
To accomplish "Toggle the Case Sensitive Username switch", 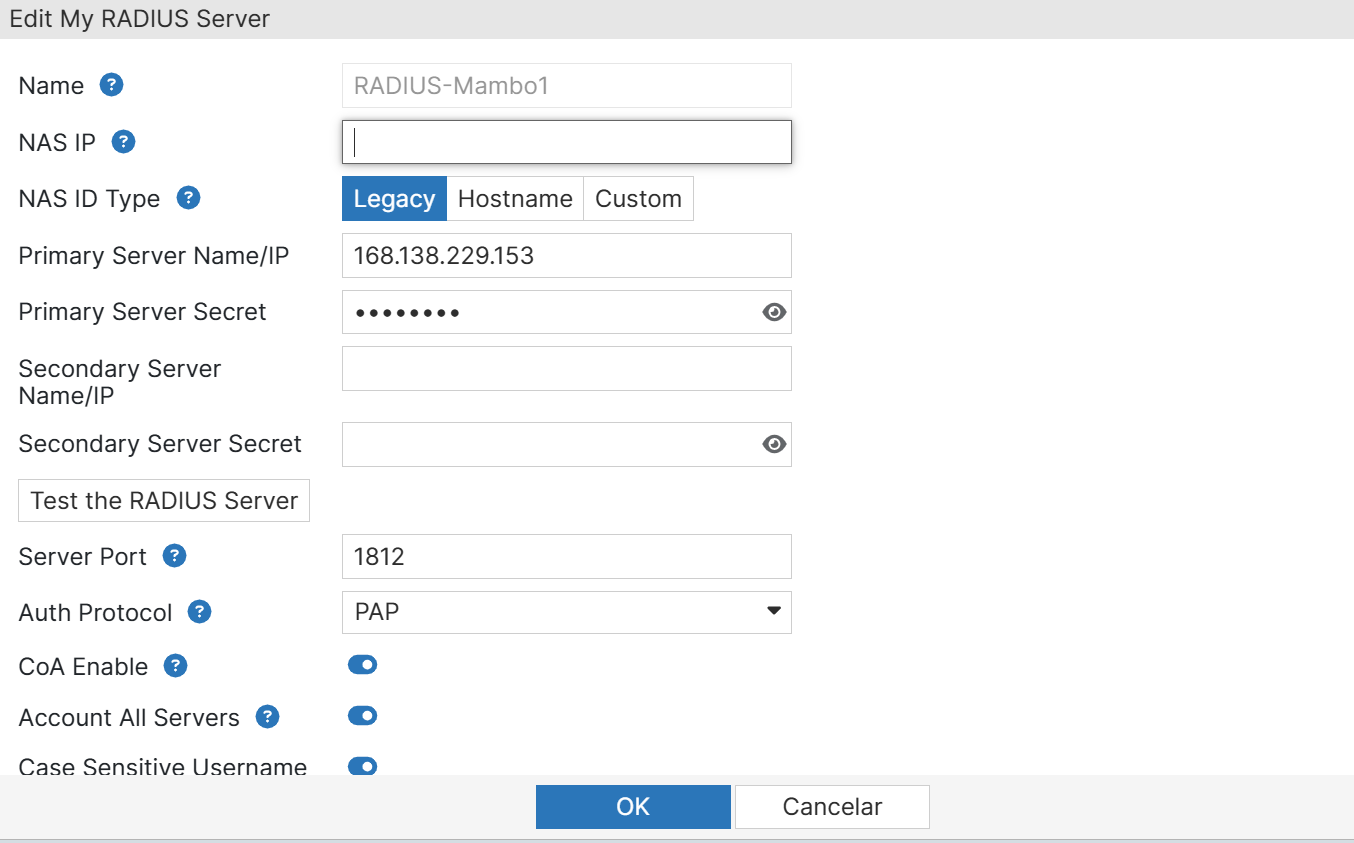I will coord(362,766).
